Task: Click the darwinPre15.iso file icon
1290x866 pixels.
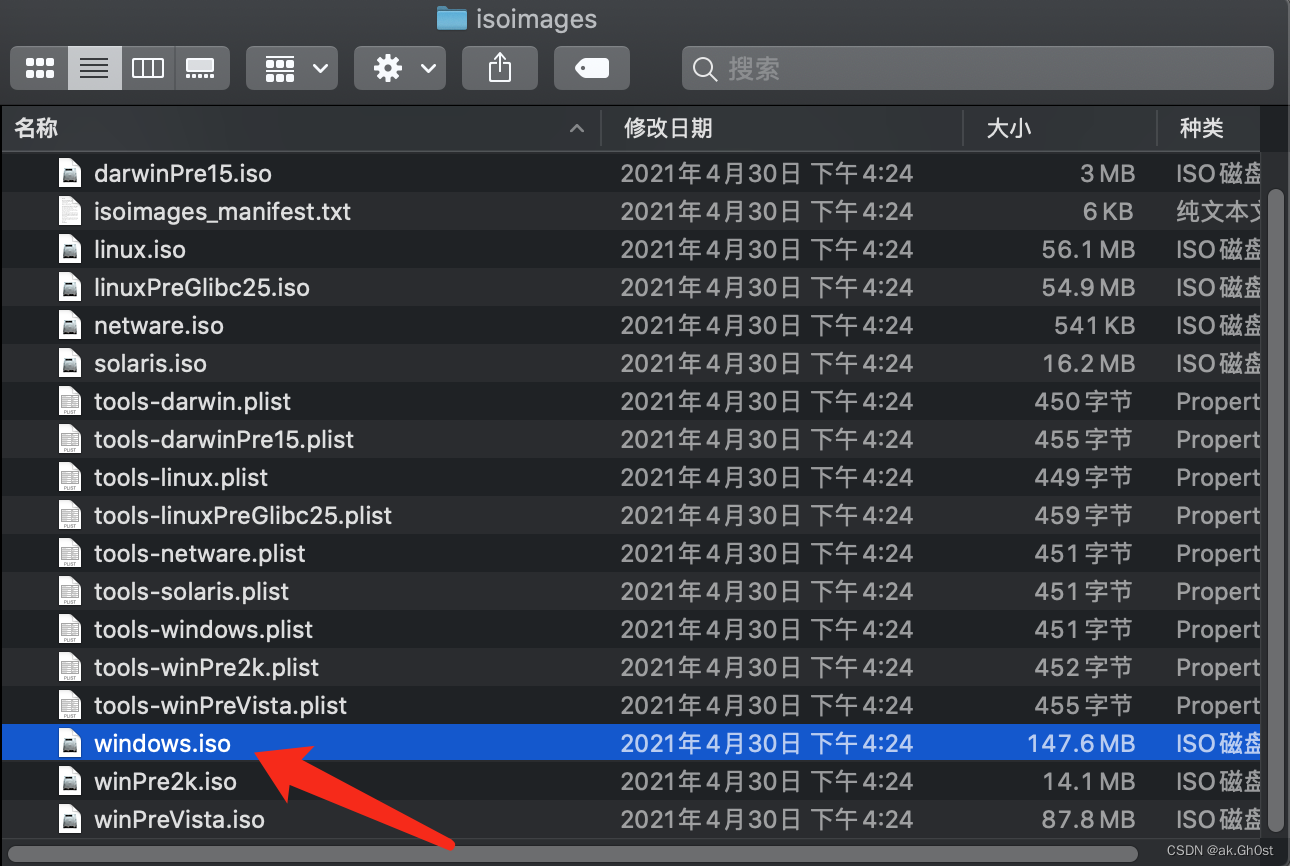Action: (69, 173)
